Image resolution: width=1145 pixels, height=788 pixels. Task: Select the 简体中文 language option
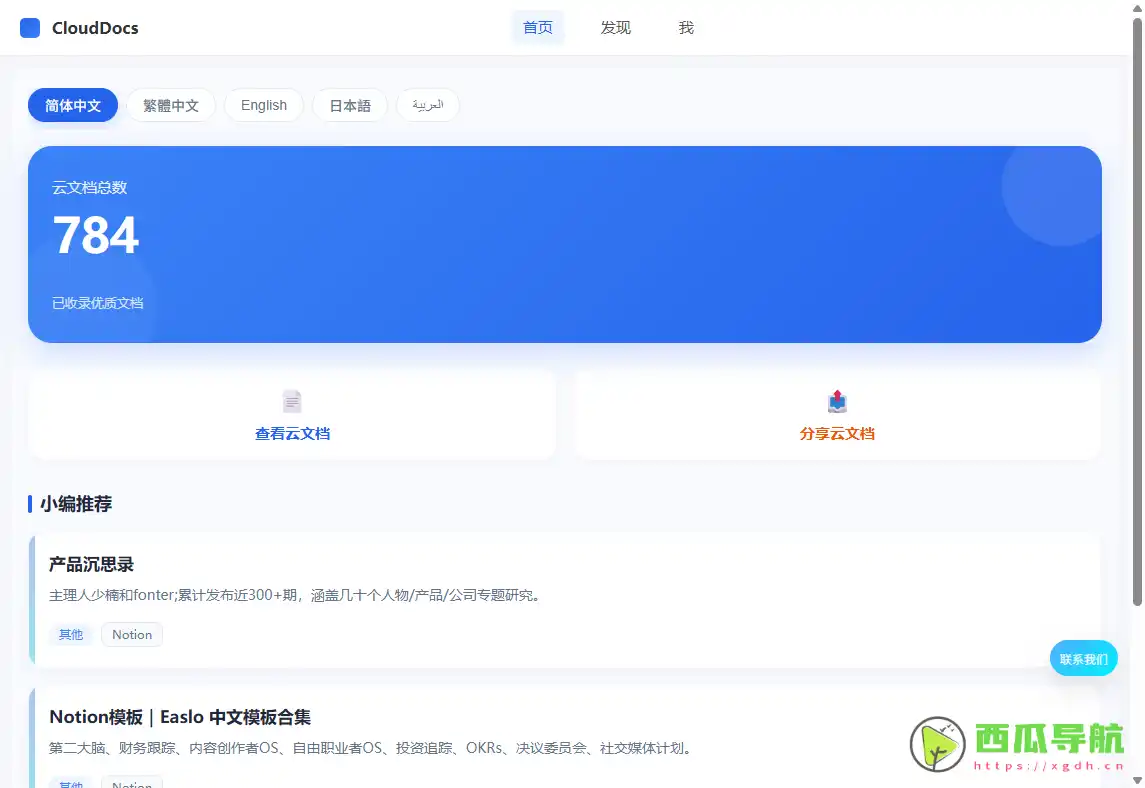coord(72,105)
